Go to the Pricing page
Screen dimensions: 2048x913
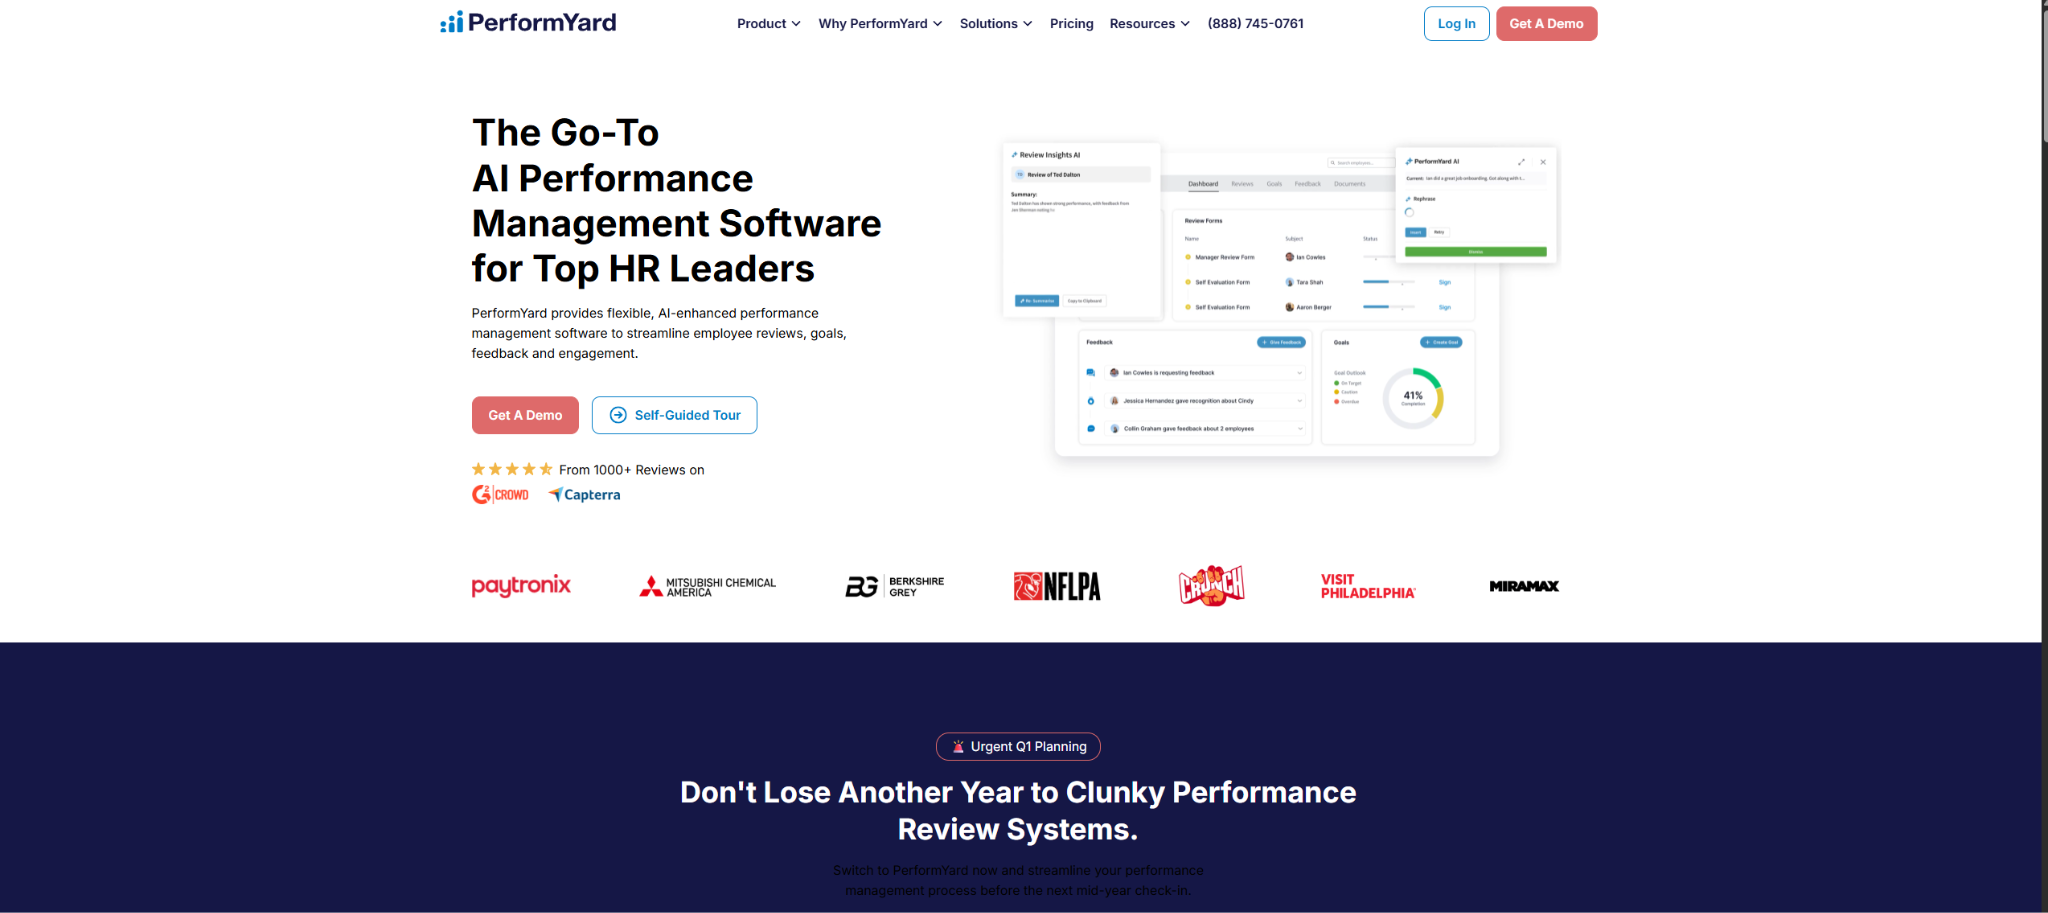[1071, 24]
